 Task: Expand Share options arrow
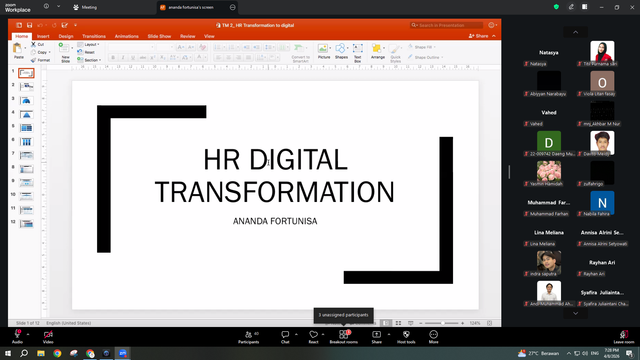coord(389,334)
